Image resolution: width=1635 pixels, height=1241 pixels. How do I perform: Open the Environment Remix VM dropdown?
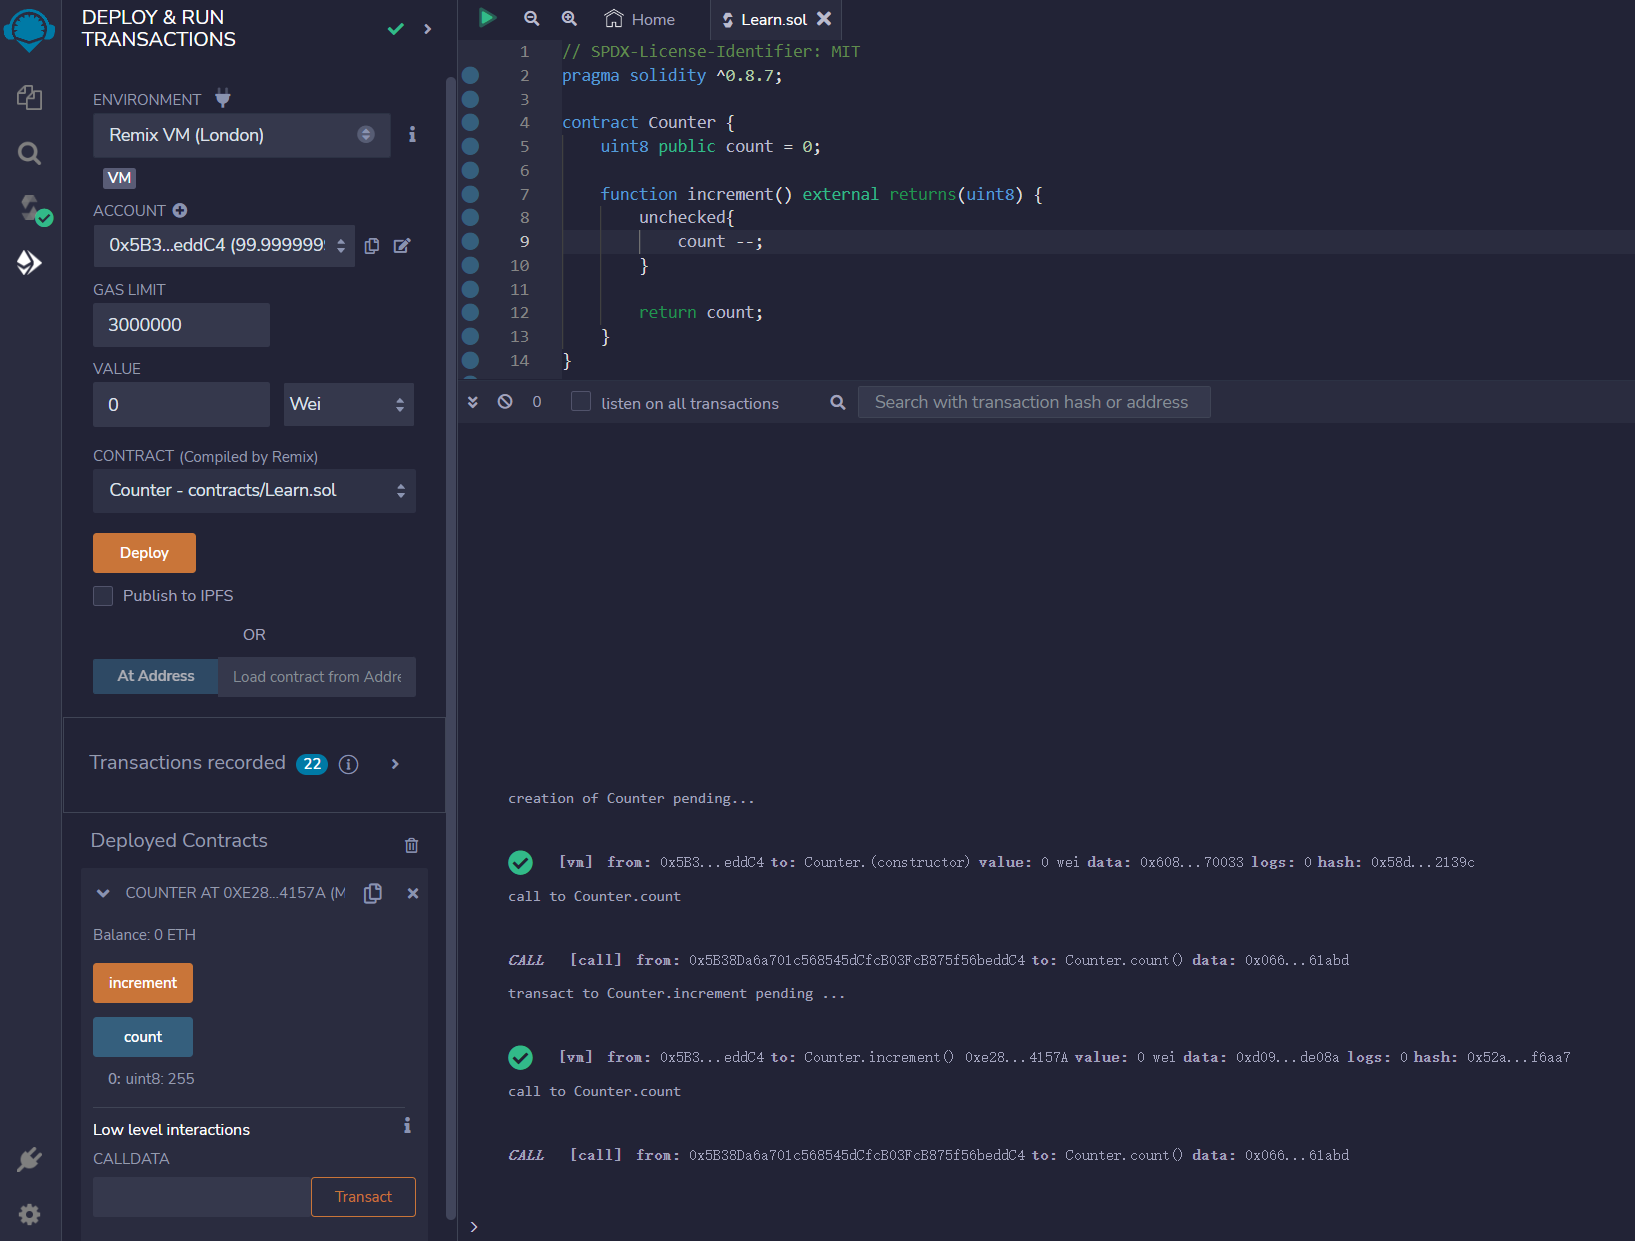point(241,135)
